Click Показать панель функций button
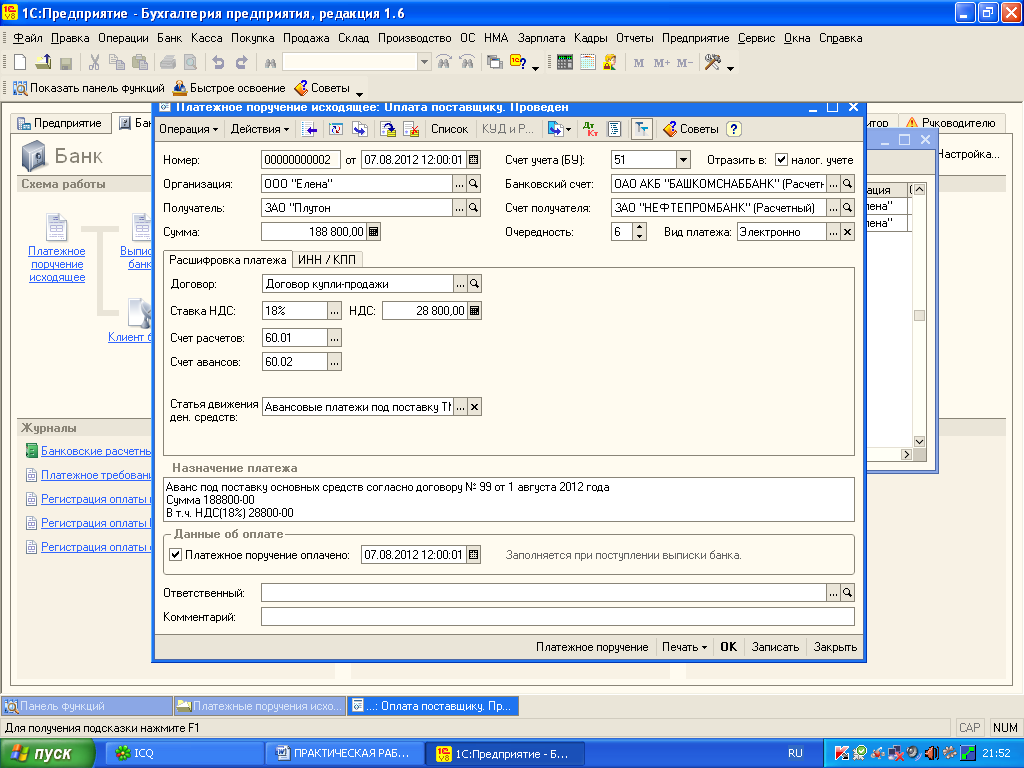 [x=89, y=88]
